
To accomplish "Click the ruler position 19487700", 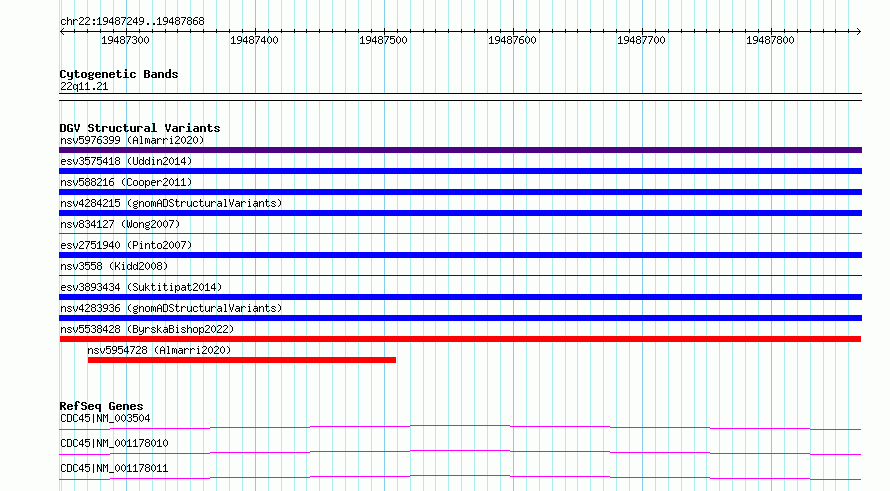I will pos(641,40).
